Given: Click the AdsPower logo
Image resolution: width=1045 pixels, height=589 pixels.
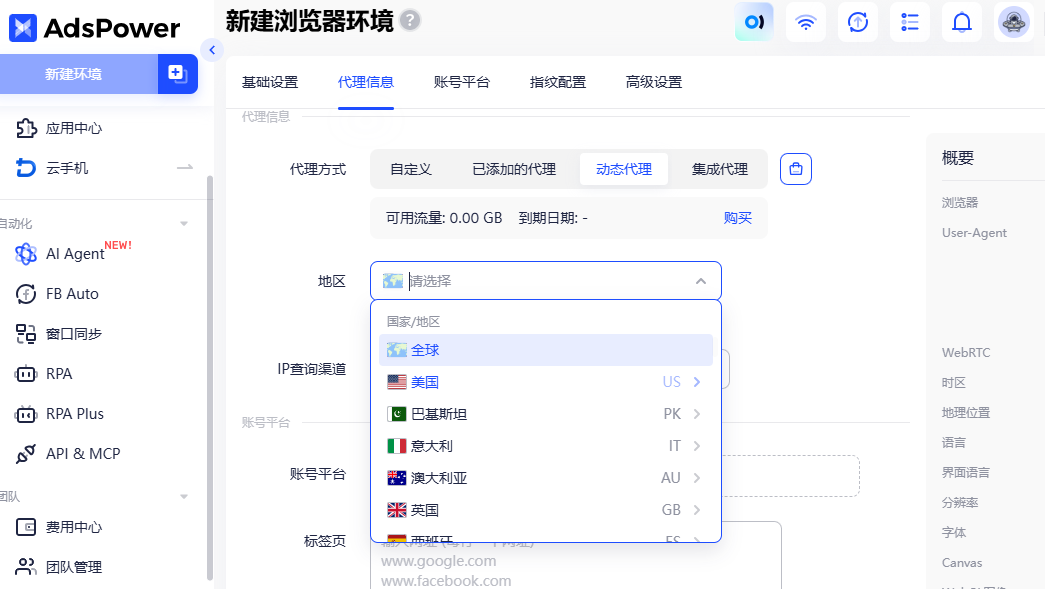Looking at the screenshot, I should pos(94,28).
